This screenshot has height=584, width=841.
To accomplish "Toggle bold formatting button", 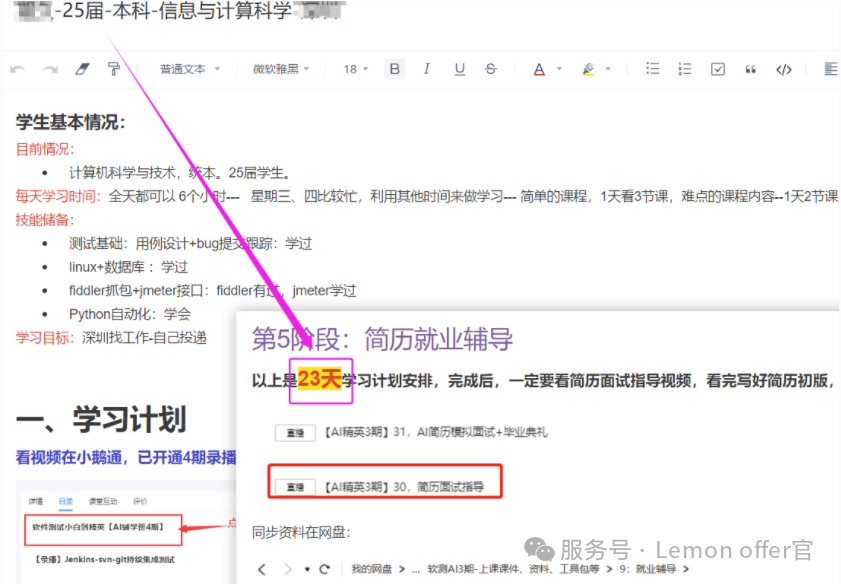I will pyautogui.click(x=394, y=69).
